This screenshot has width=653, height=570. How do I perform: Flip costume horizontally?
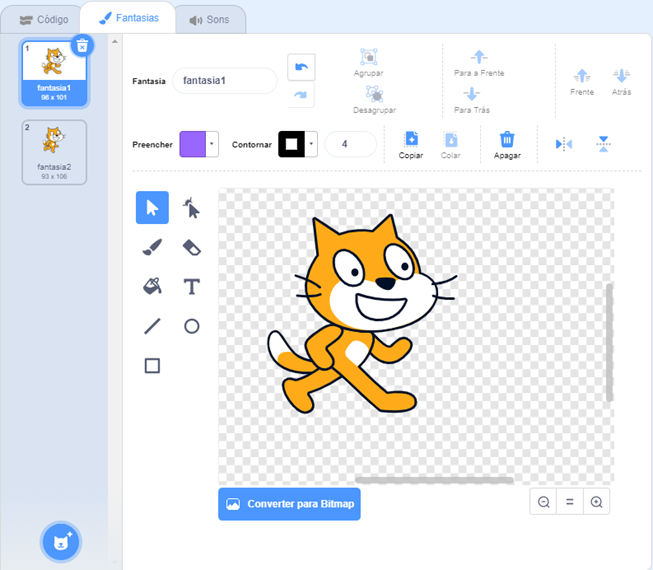564,144
